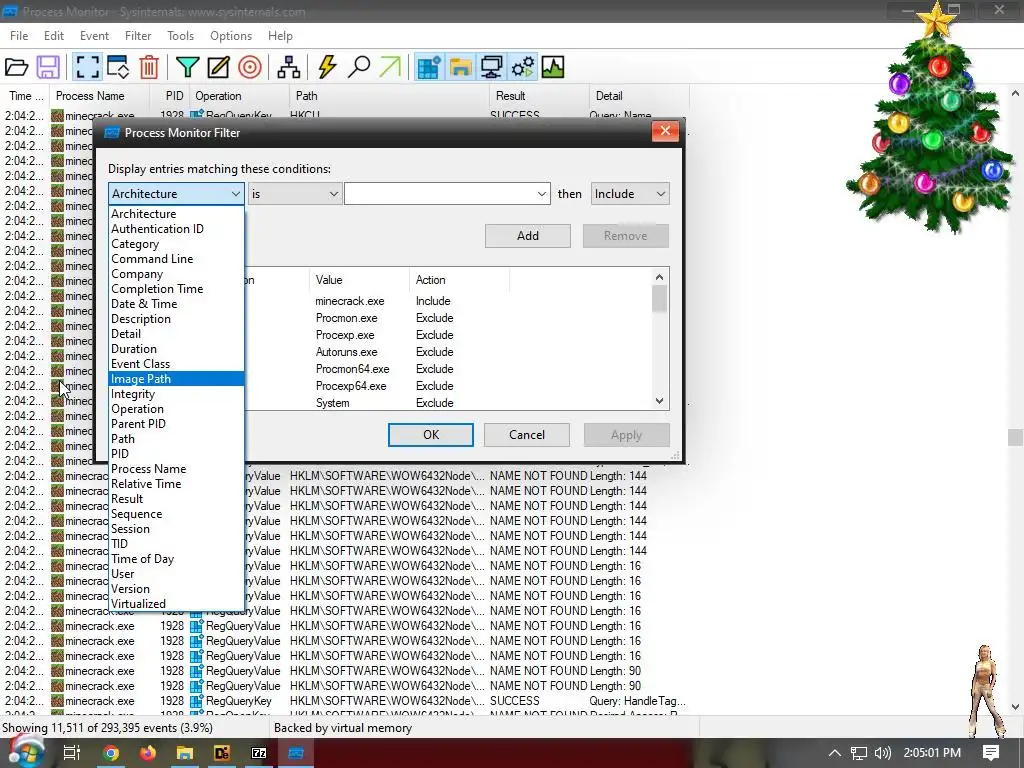Viewport: 1024px width, 768px height.
Task: Choose Process Name from the list
Action: (x=176, y=469)
